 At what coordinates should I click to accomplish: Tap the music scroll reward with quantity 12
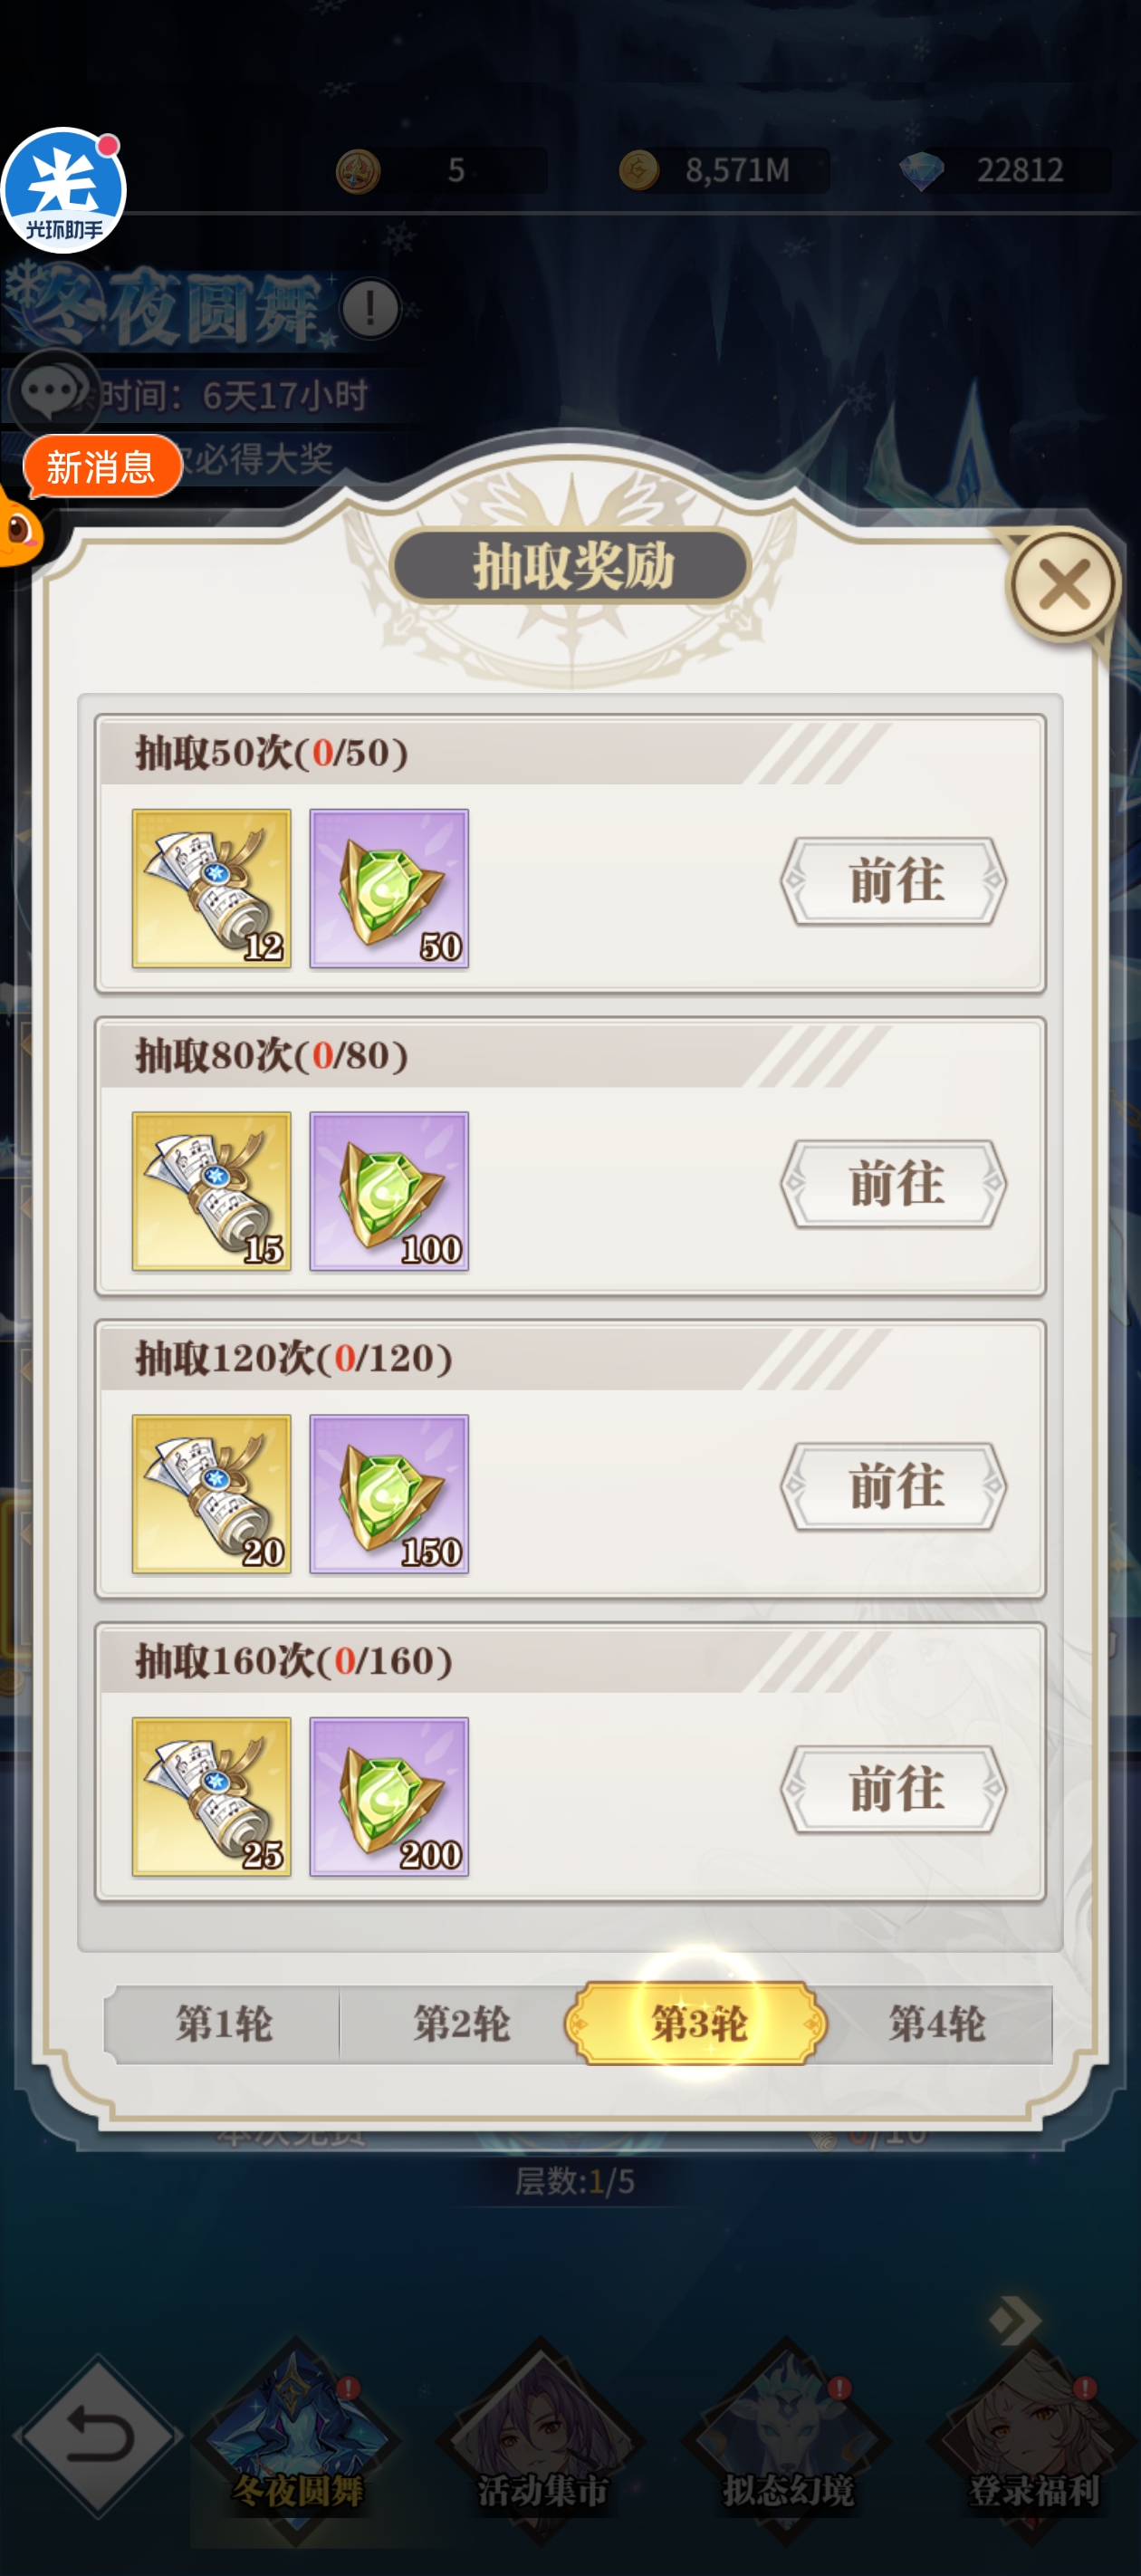tap(211, 888)
